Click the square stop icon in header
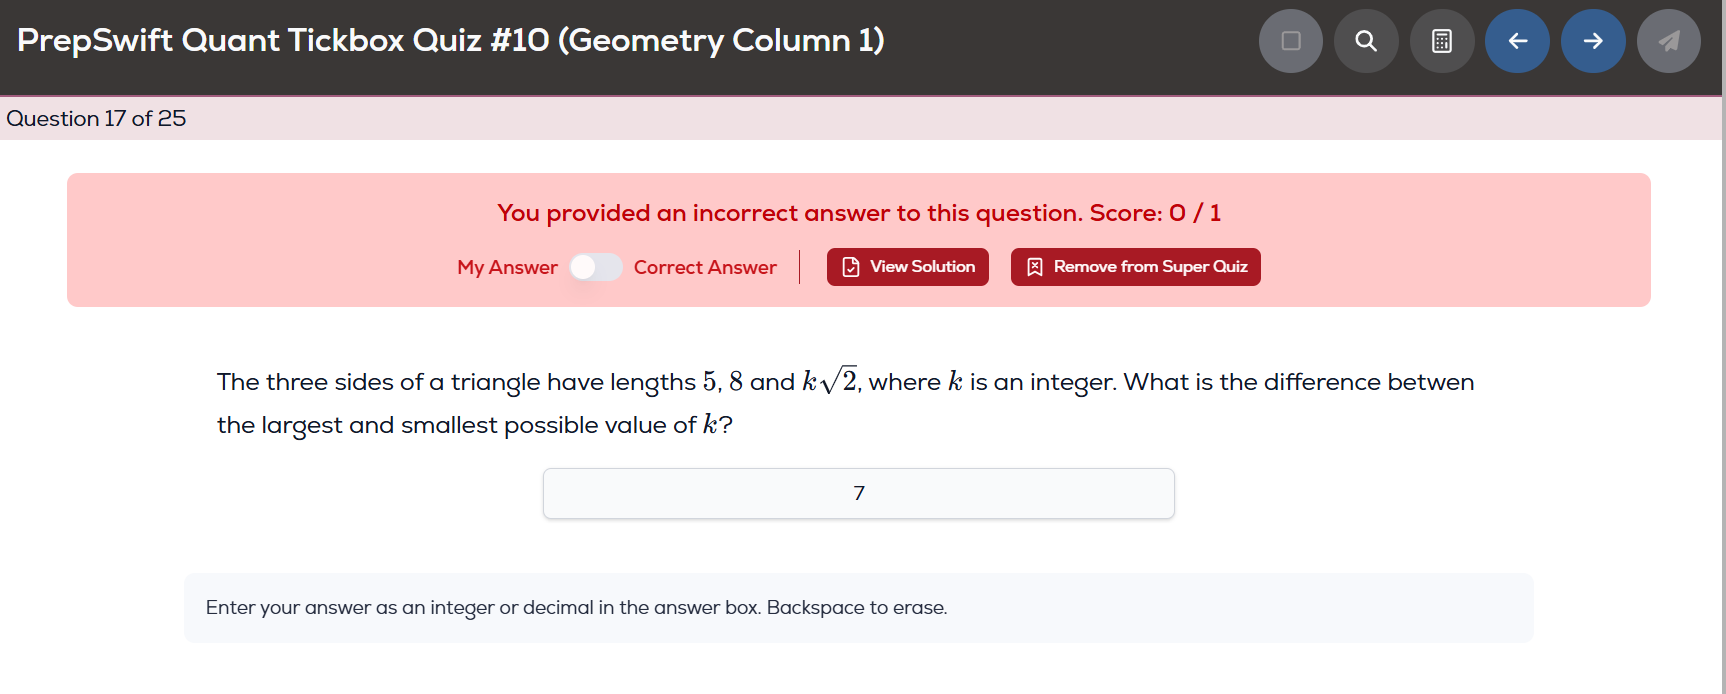 (1291, 41)
